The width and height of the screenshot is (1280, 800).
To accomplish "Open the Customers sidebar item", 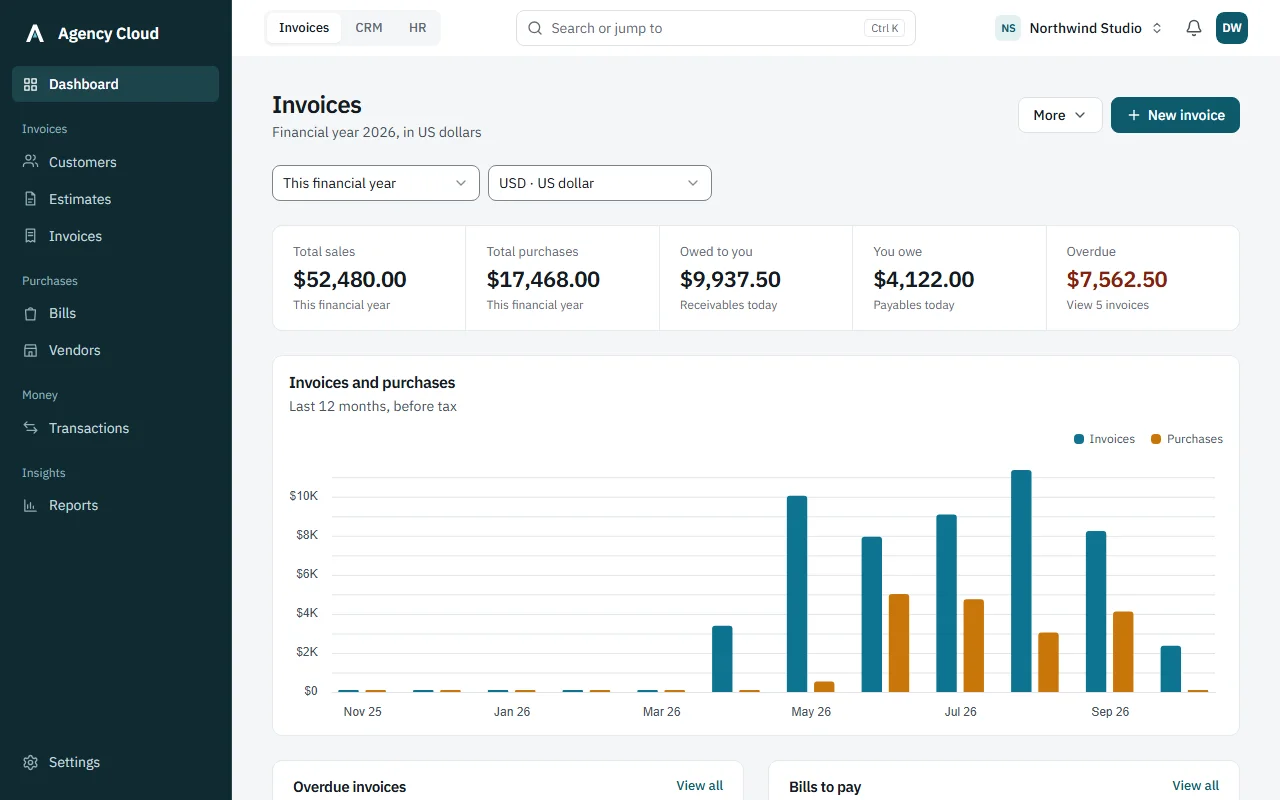I will 116,162.
